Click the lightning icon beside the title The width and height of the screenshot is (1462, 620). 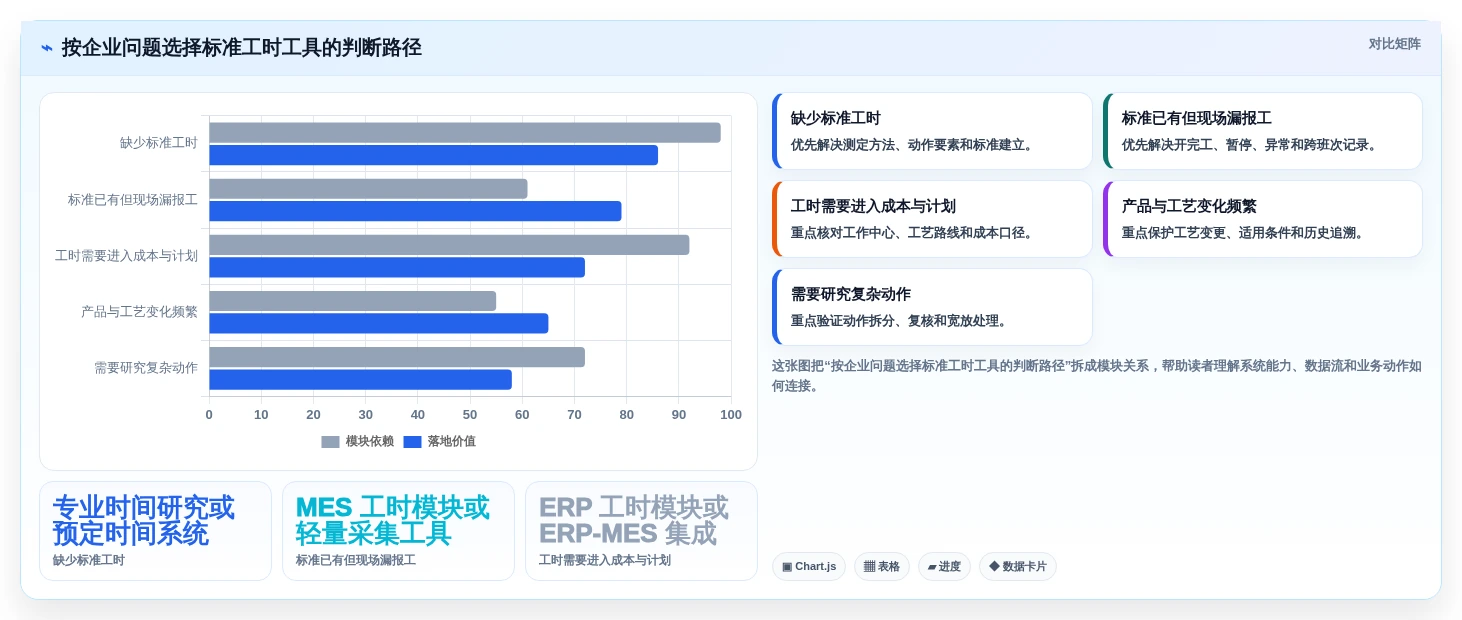[x=47, y=48]
